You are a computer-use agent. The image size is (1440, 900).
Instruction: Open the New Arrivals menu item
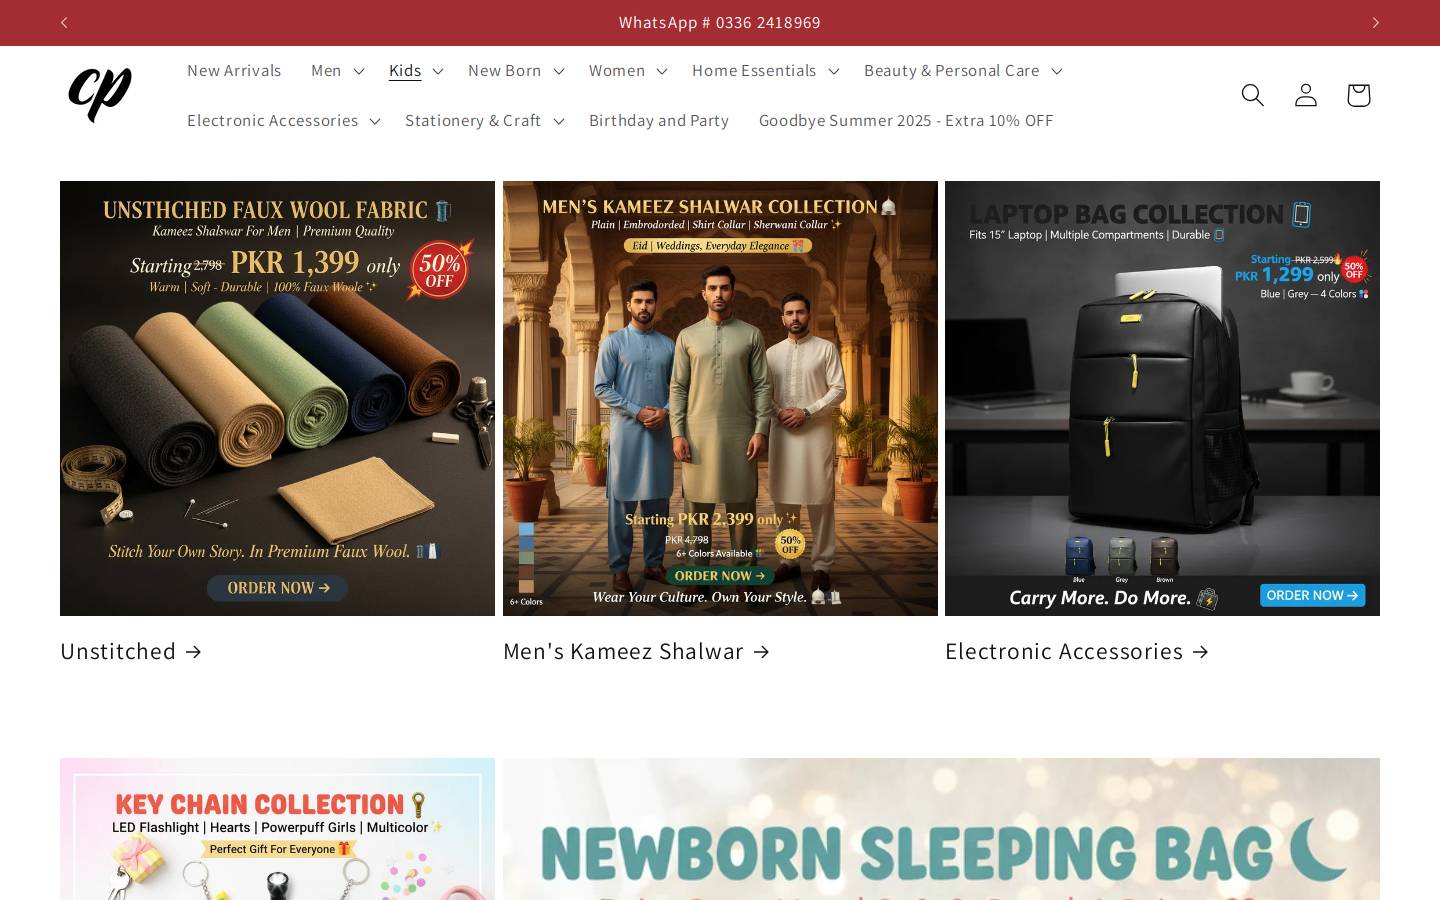(234, 70)
